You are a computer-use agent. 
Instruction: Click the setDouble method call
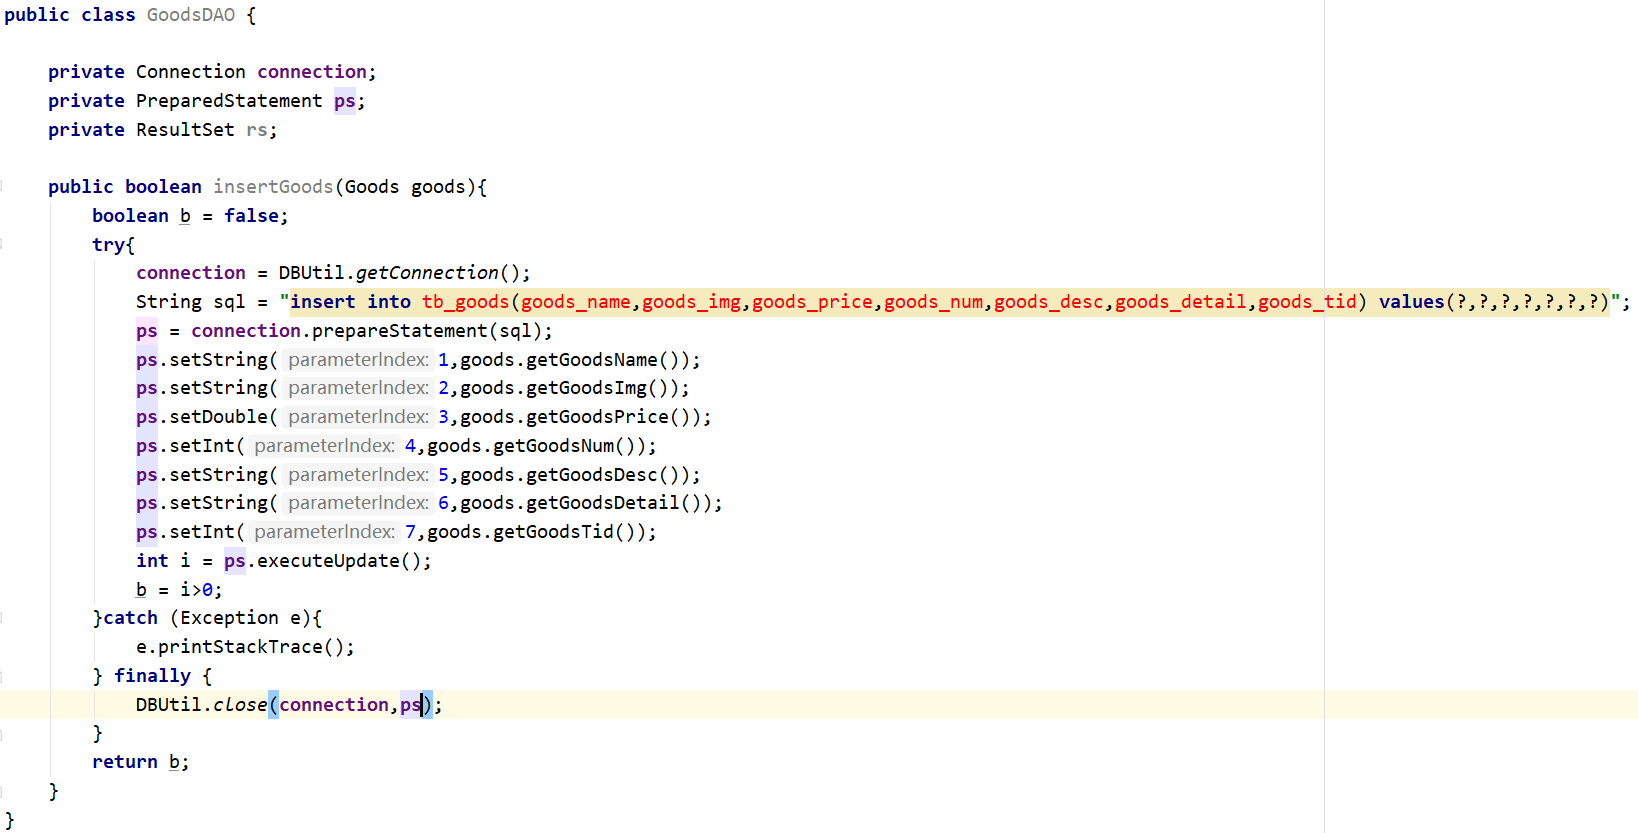tap(218, 417)
